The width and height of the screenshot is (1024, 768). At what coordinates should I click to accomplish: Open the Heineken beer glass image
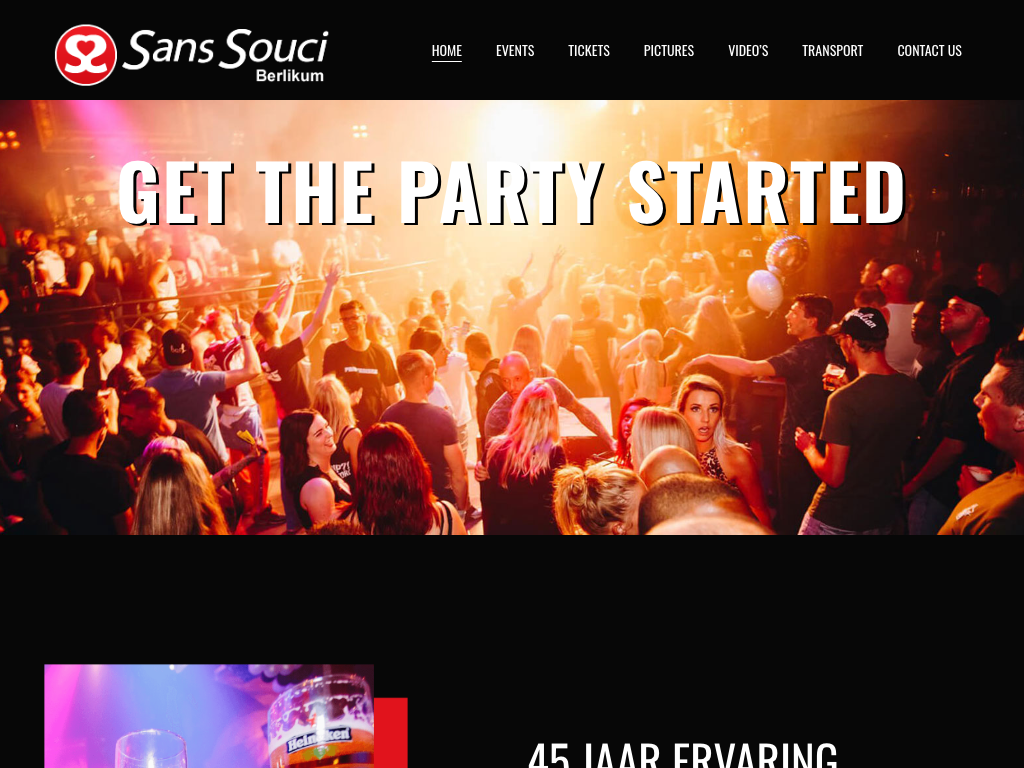pos(209,716)
